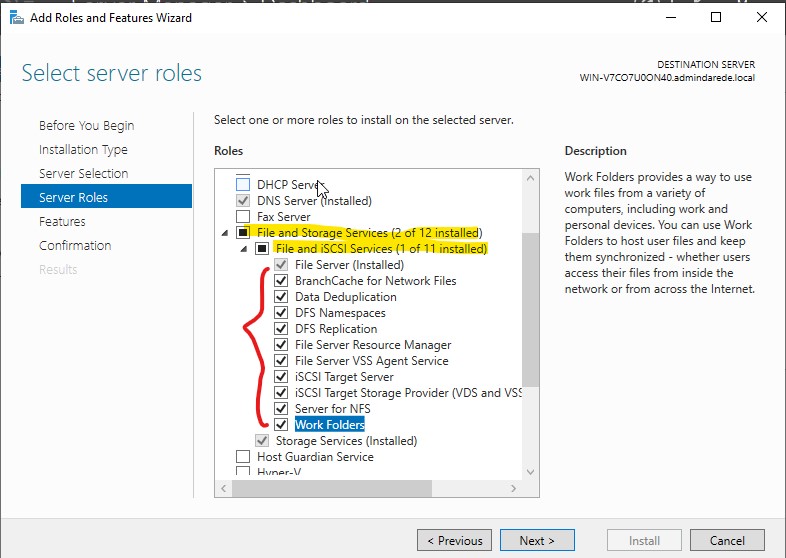786x558 pixels.
Task: Open the Features step
Action: pos(62,222)
